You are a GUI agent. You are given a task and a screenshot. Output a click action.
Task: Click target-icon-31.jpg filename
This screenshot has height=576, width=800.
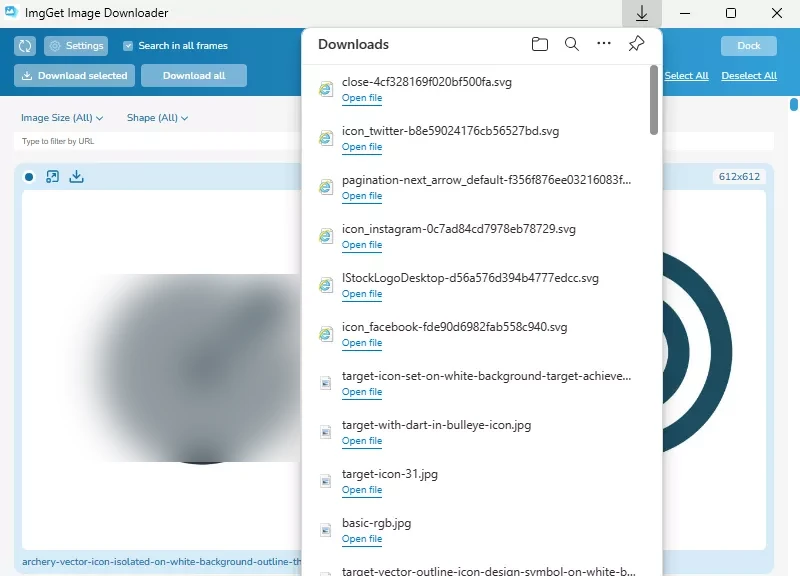[390, 474]
